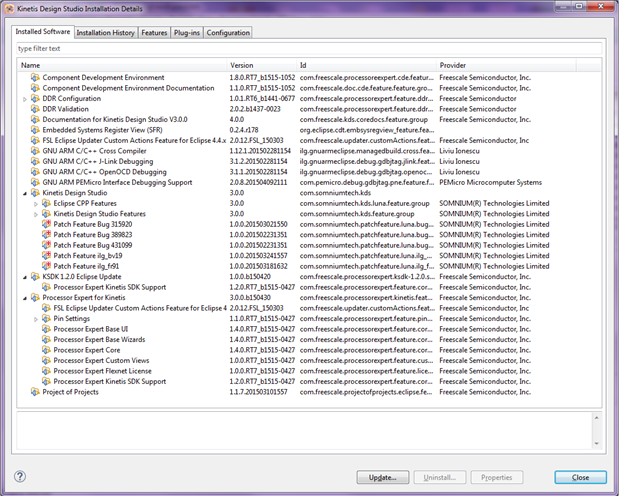Open help with the question mark icon
The height and width of the screenshot is (496, 619).
pyautogui.click(x=20, y=476)
